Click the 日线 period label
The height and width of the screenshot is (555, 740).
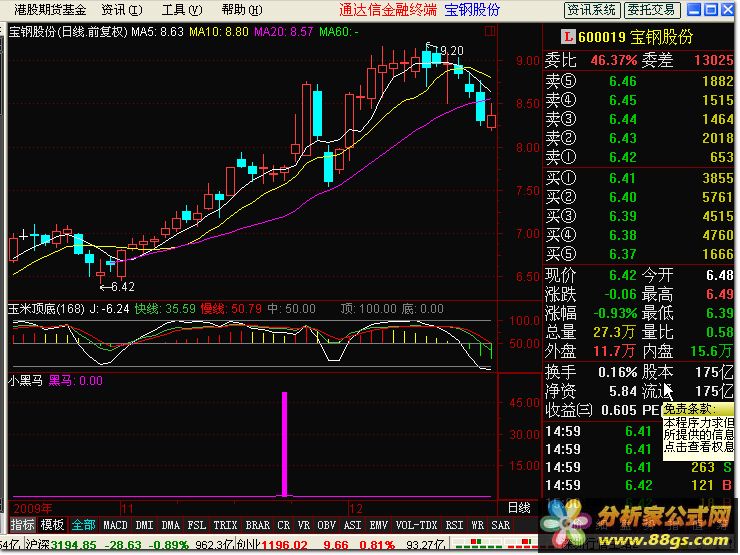519,508
